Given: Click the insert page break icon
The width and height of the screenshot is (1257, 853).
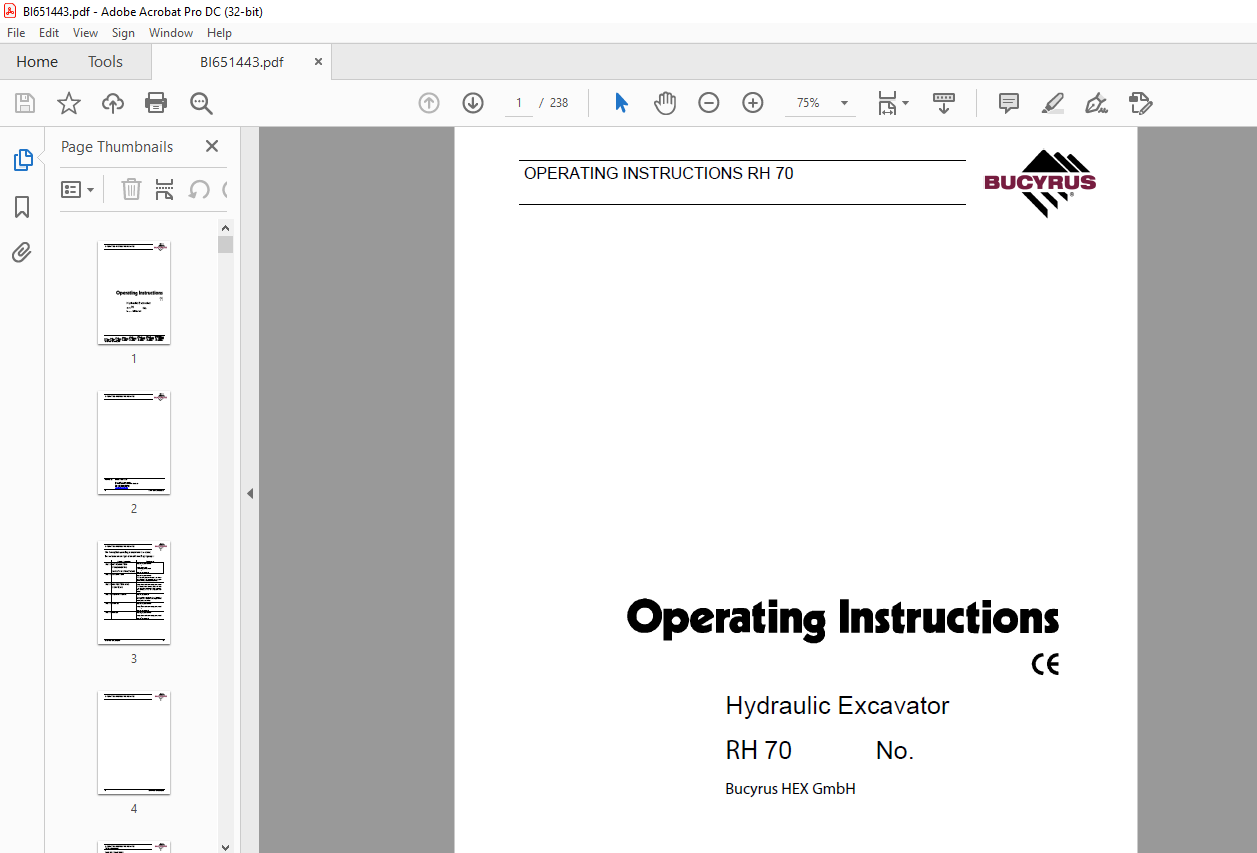Looking at the screenshot, I should pos(165,189).
